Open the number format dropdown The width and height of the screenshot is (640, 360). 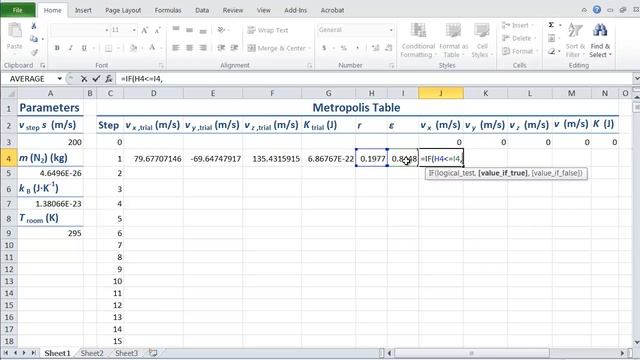(391, 30)
